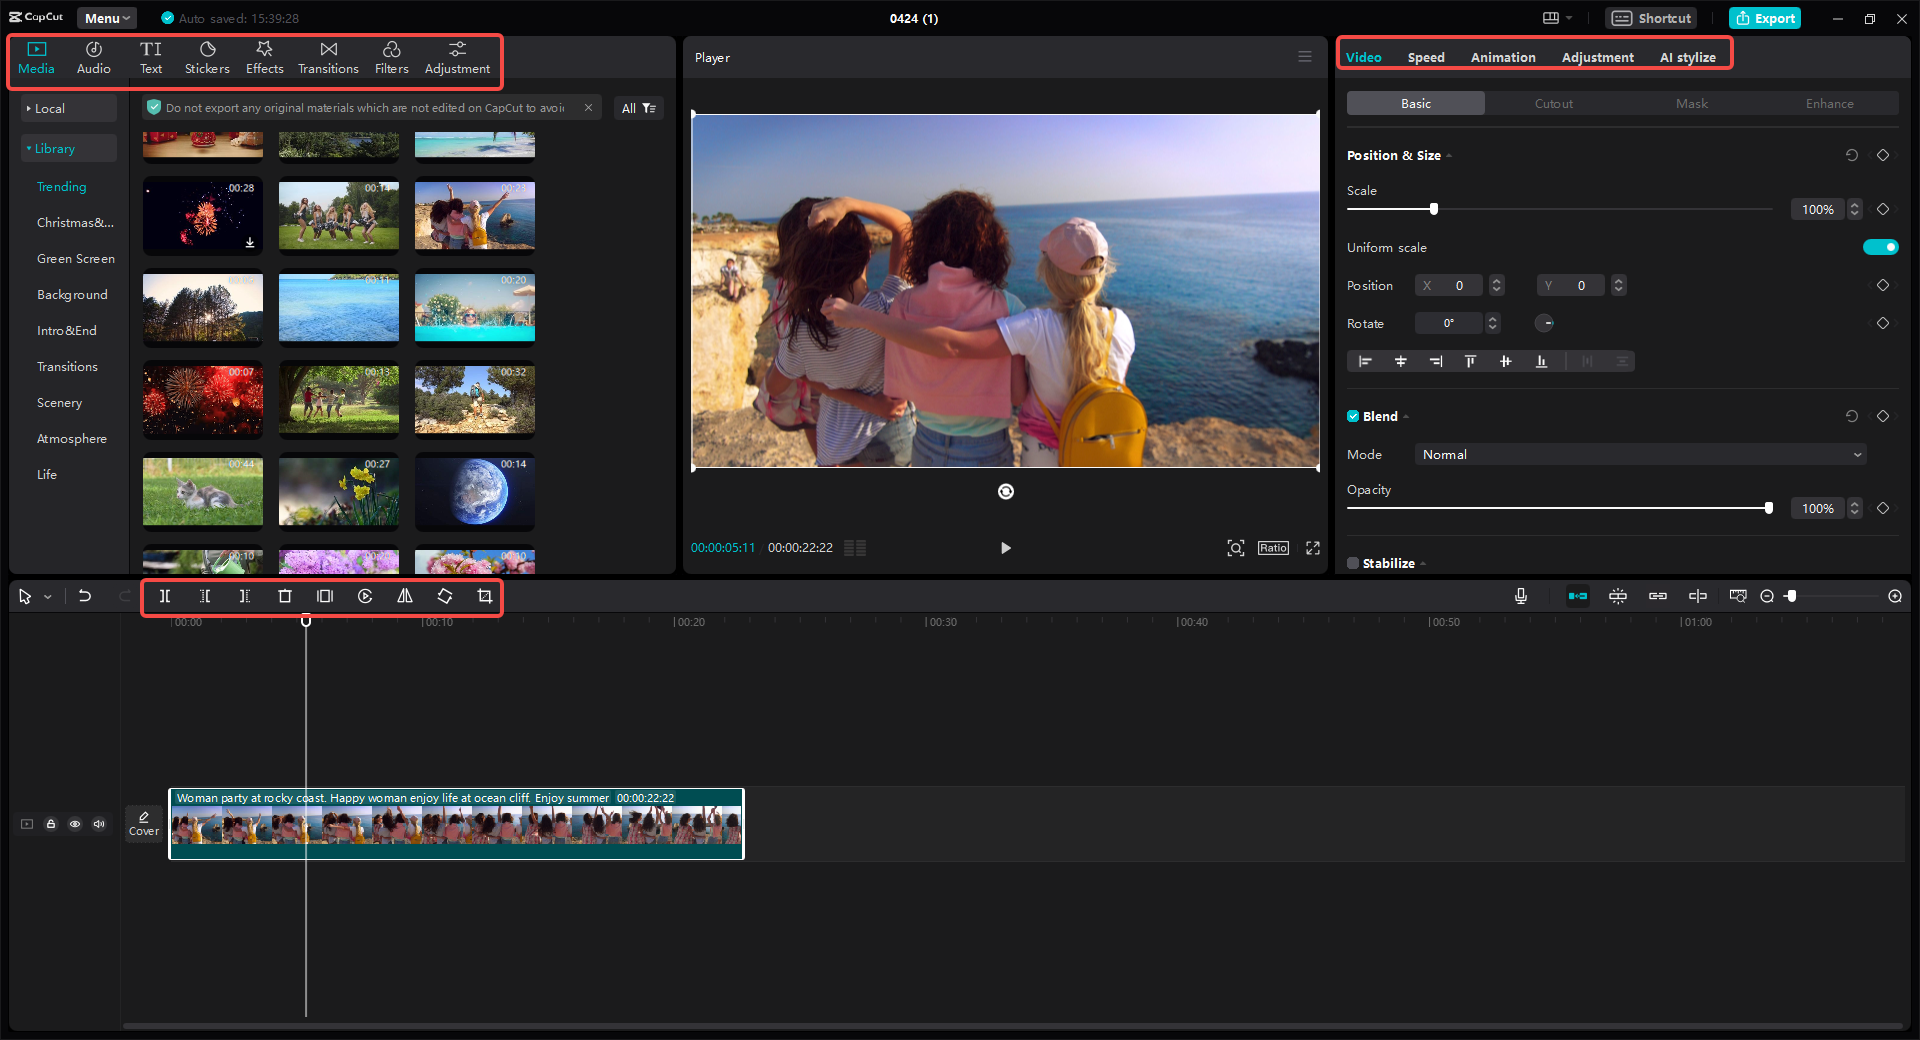The image size is (1920, 1040).
Task: Open the Blend Mode dropdown showing Normal
Action: [1638, 454]
